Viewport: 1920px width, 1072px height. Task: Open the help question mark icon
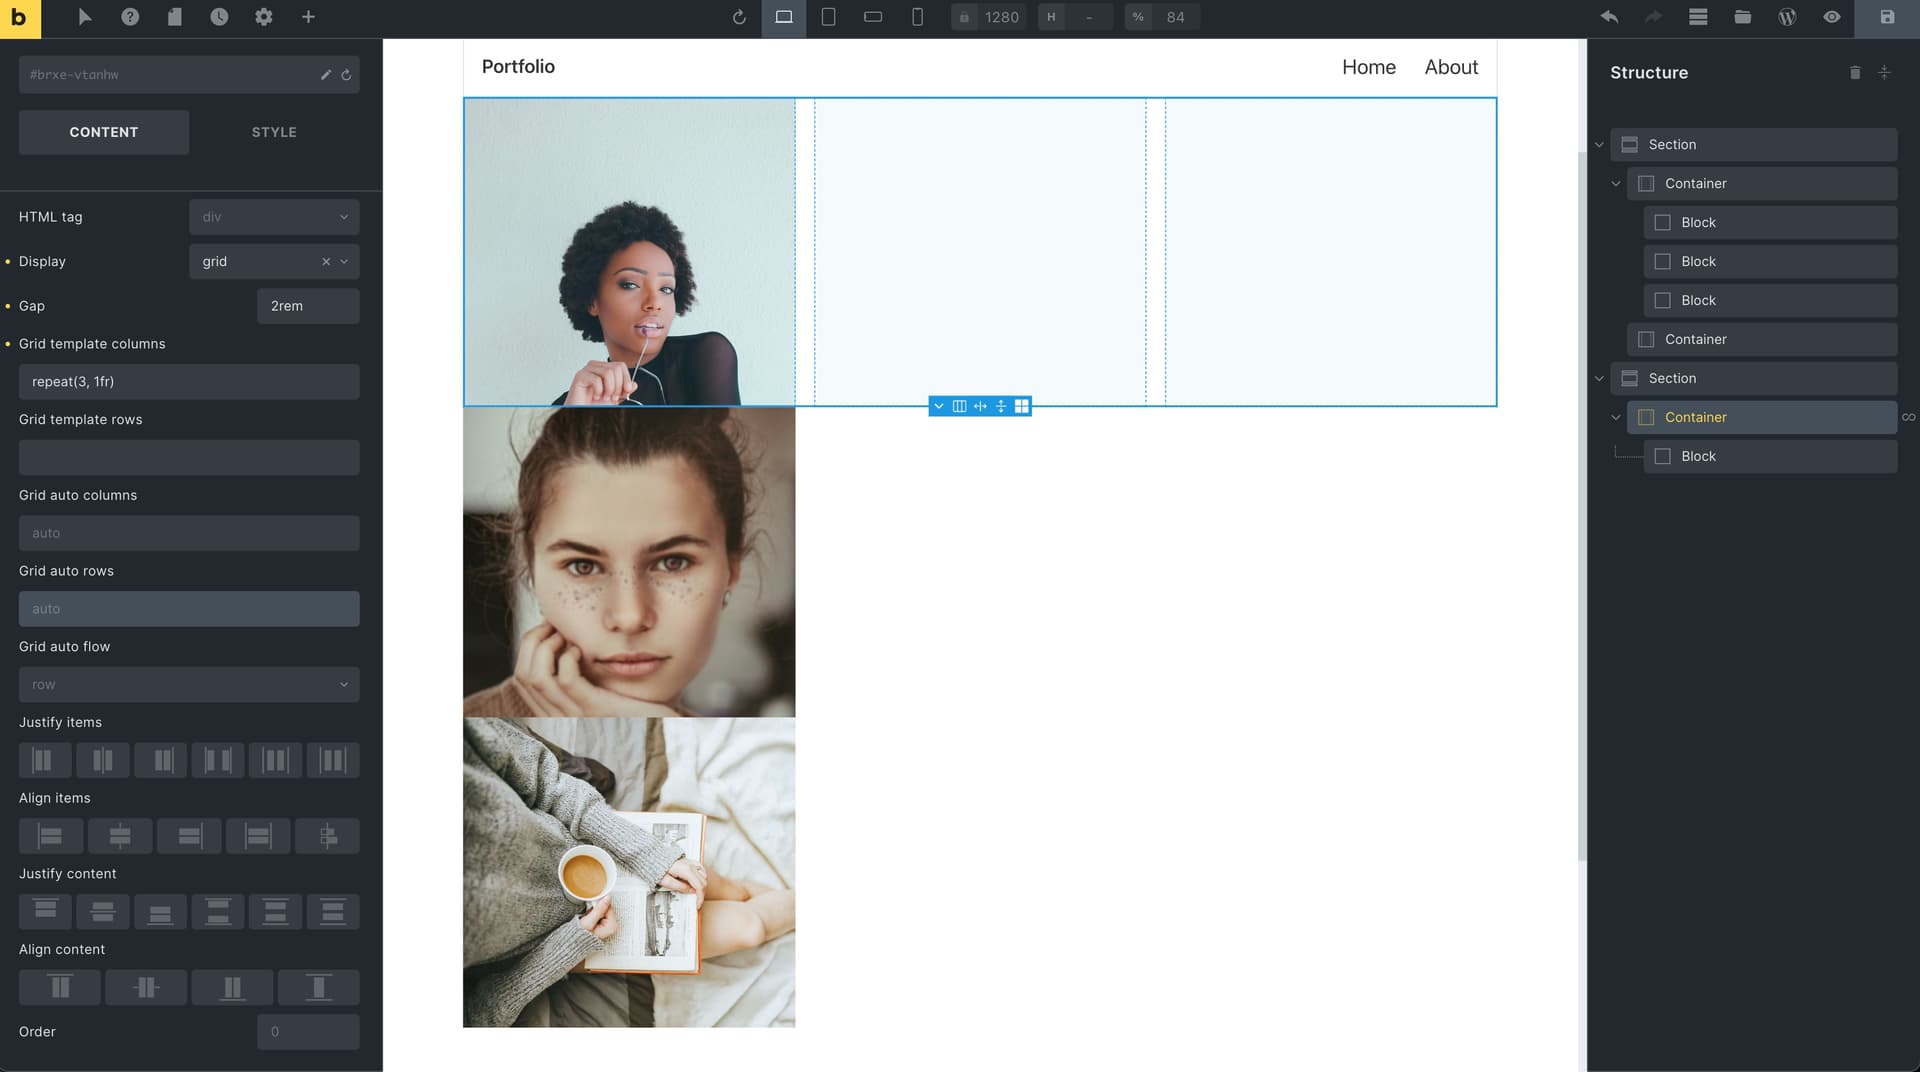click(130, 17)
